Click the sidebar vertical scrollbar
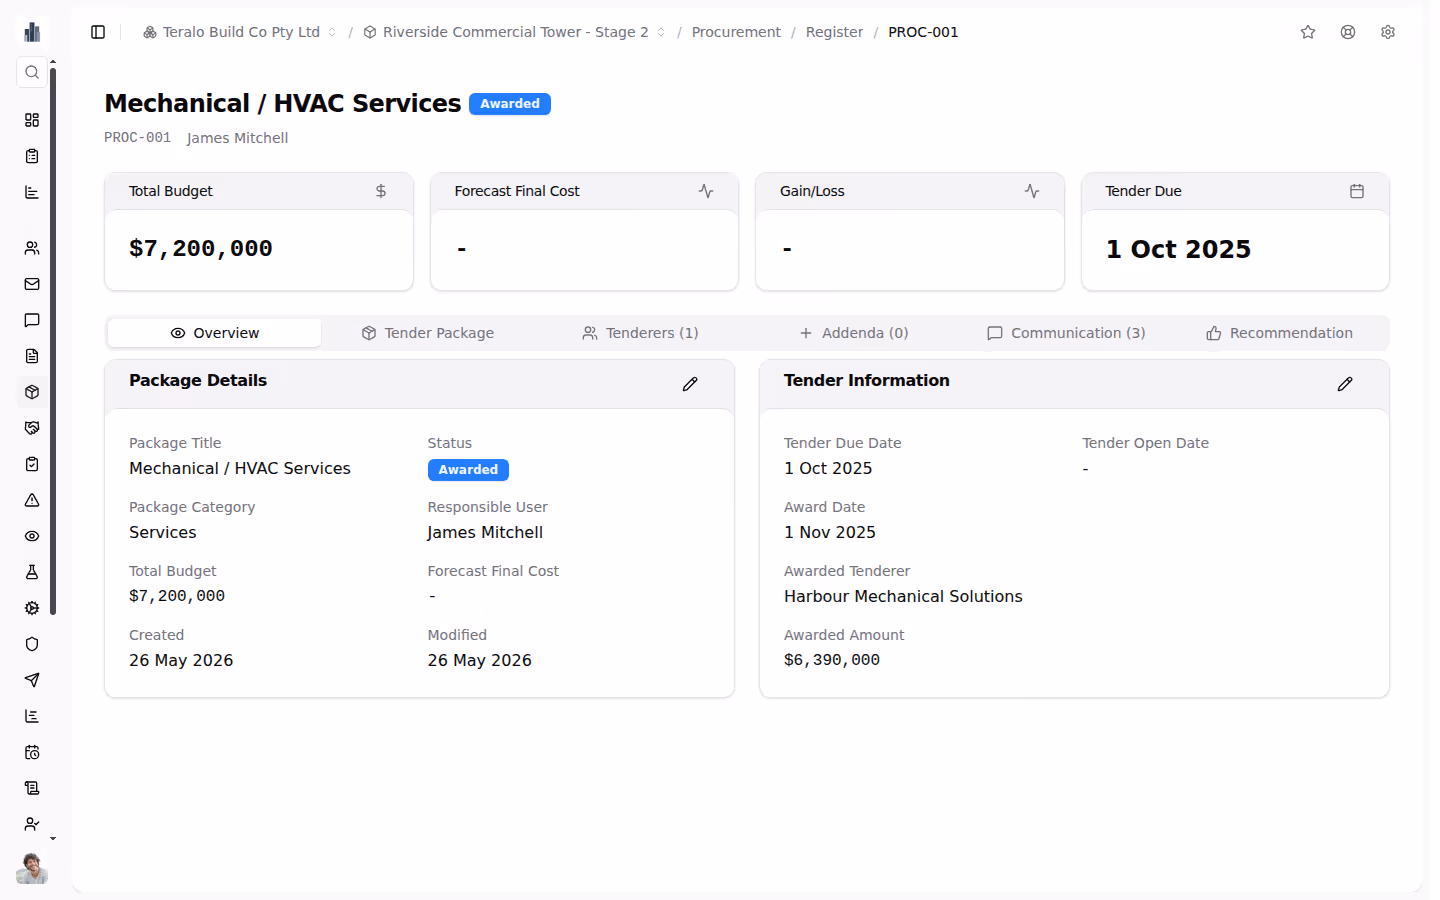The image size is (1440, 900). (x=53, y=340)
